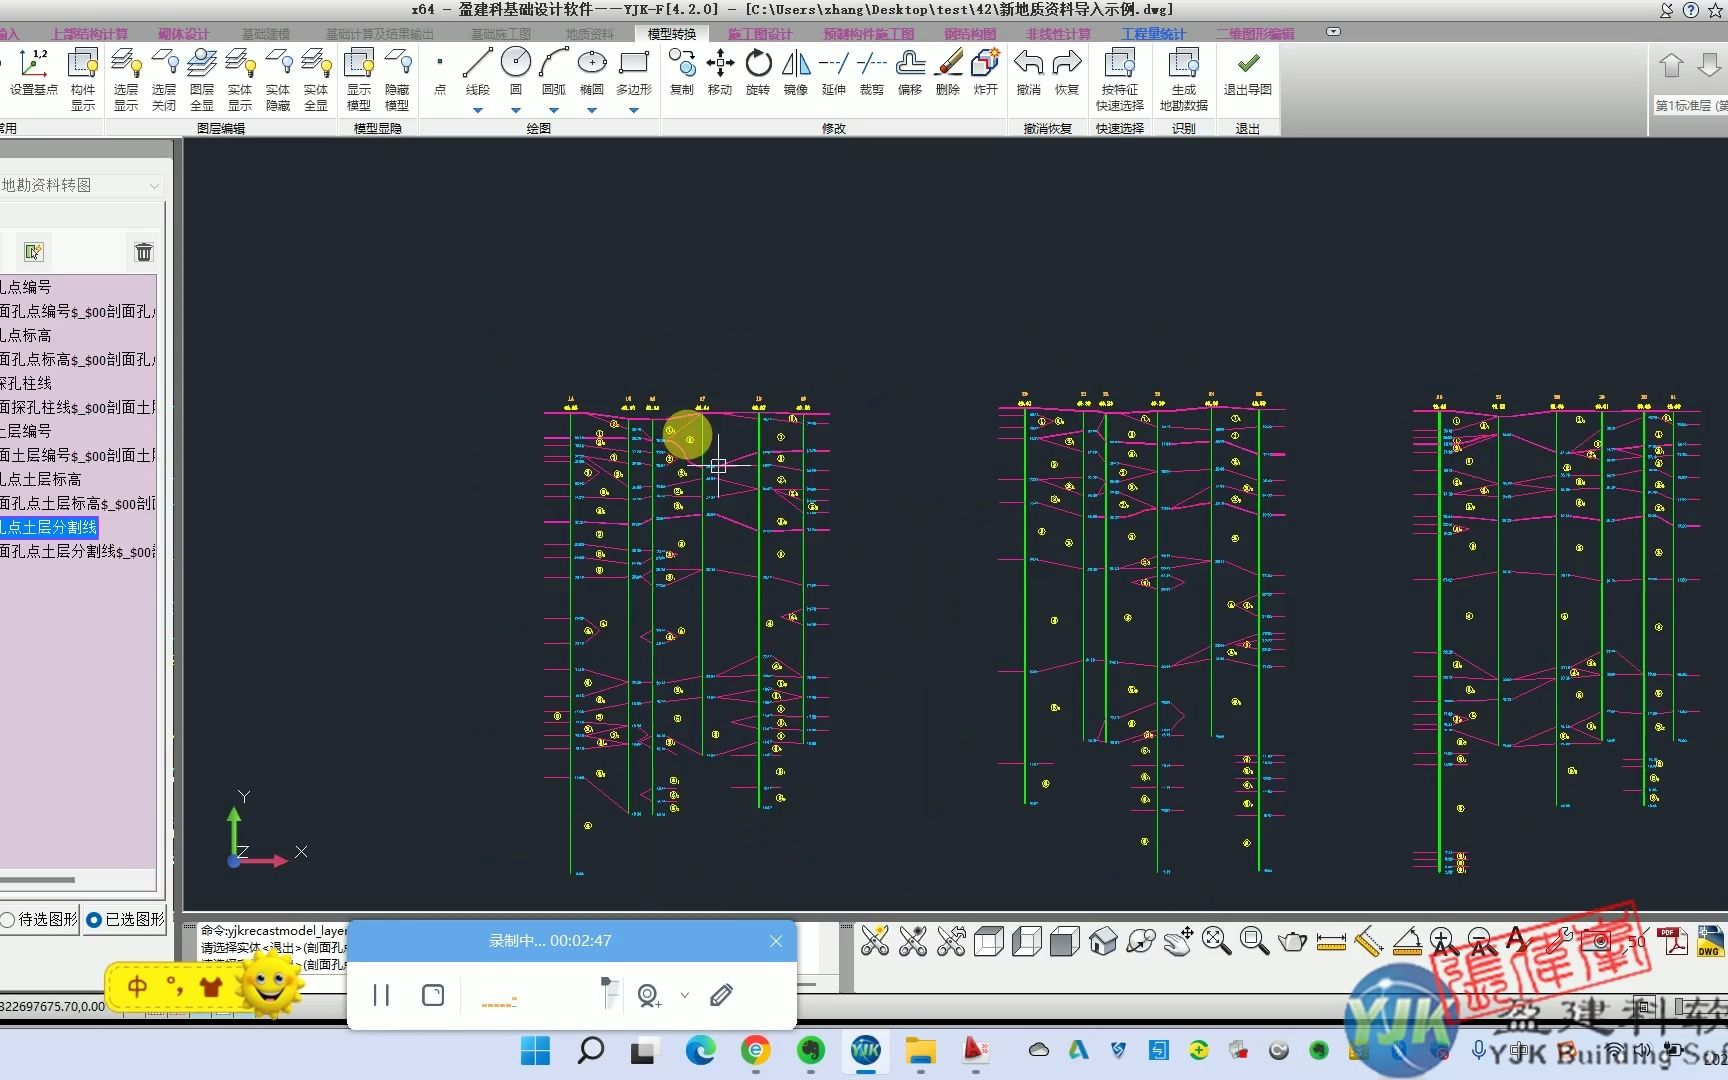Click the 实体隐藏 (hide entity) tool
The width and height of the screenshot is (1728, 1080).
click(278, 79)
